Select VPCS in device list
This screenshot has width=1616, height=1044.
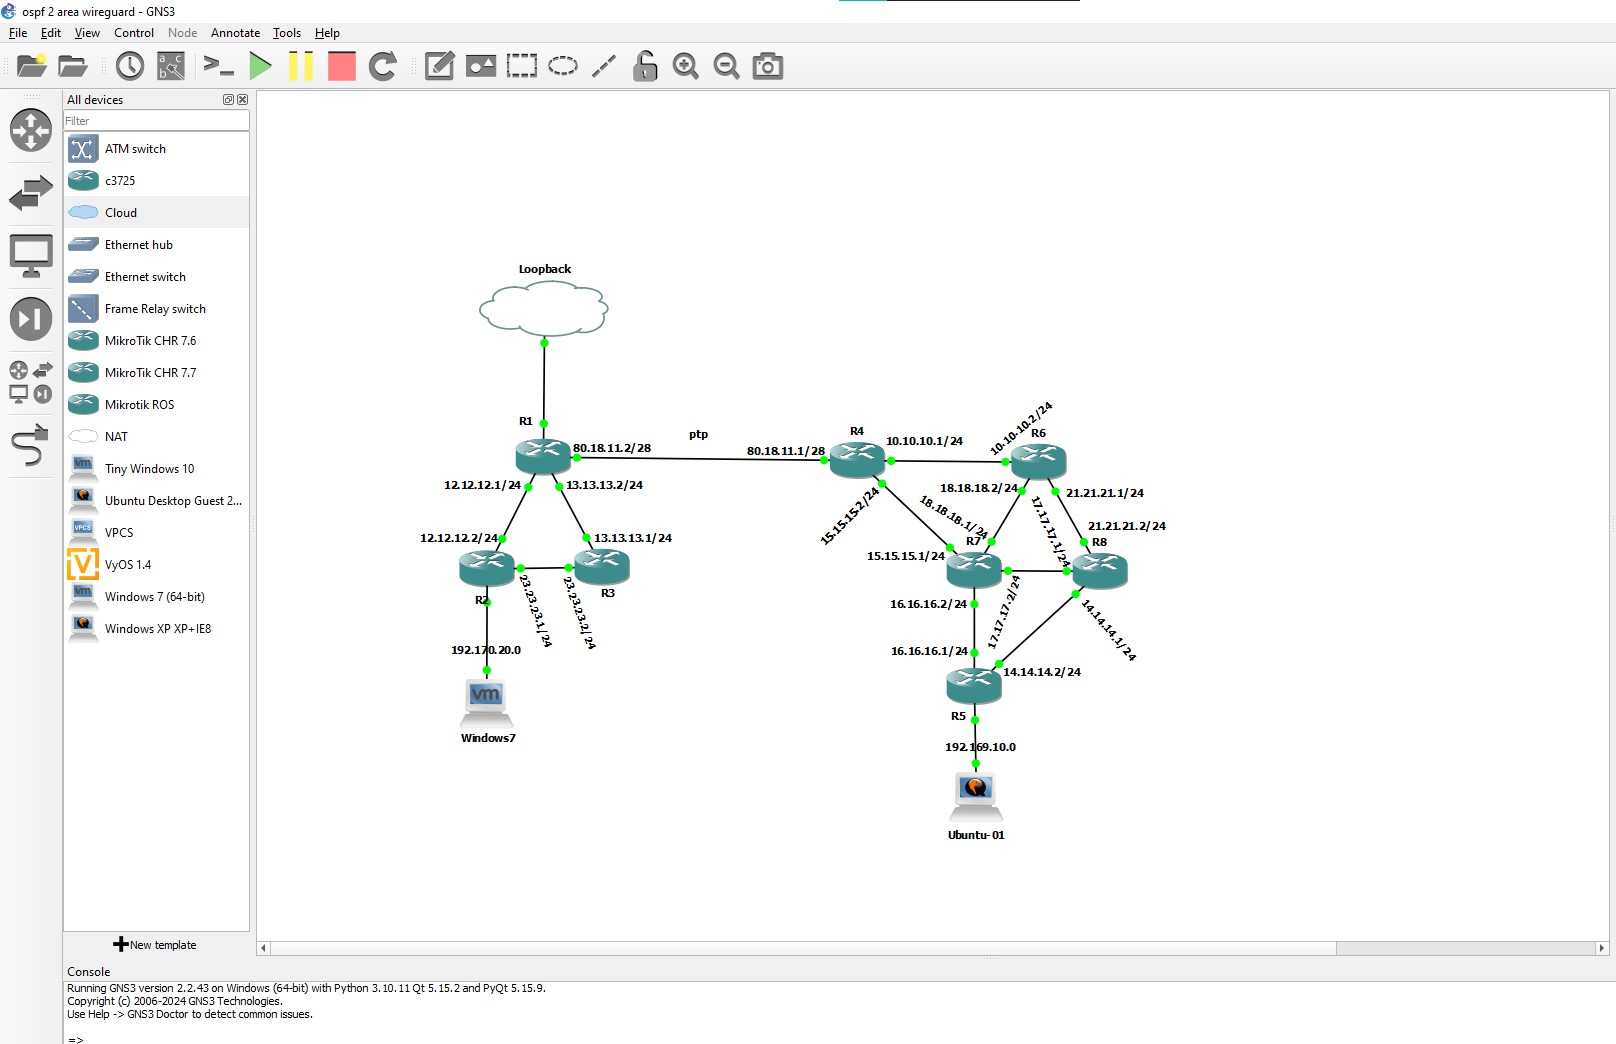click(156, 533)
